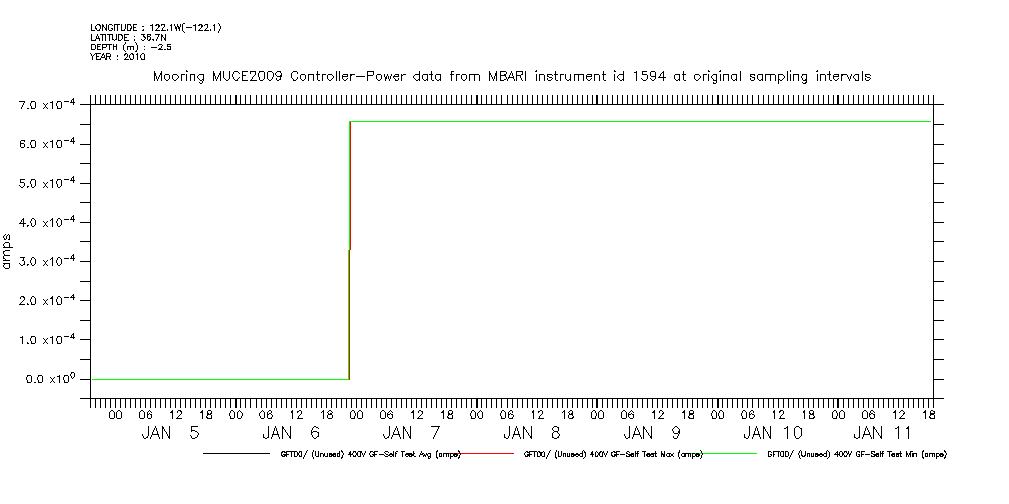
Task: Click the green vertical line segment in the plot
Action: (x=348, y=315)
